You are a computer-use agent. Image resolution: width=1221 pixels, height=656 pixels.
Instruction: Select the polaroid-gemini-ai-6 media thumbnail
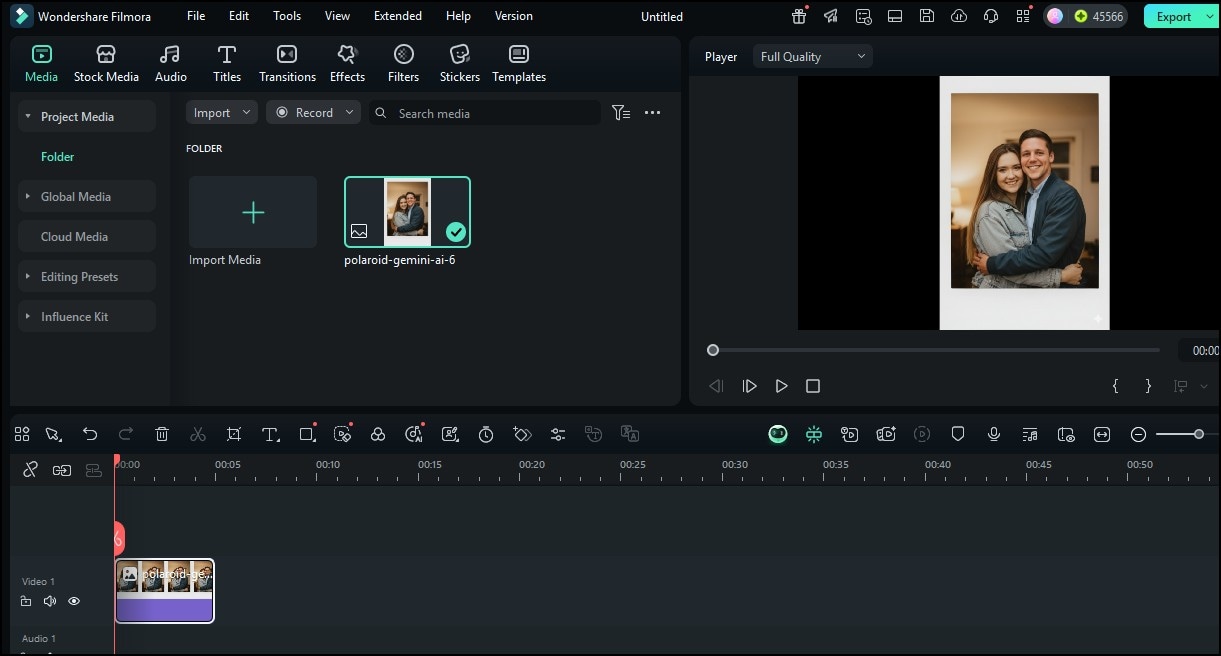point(406,211)
